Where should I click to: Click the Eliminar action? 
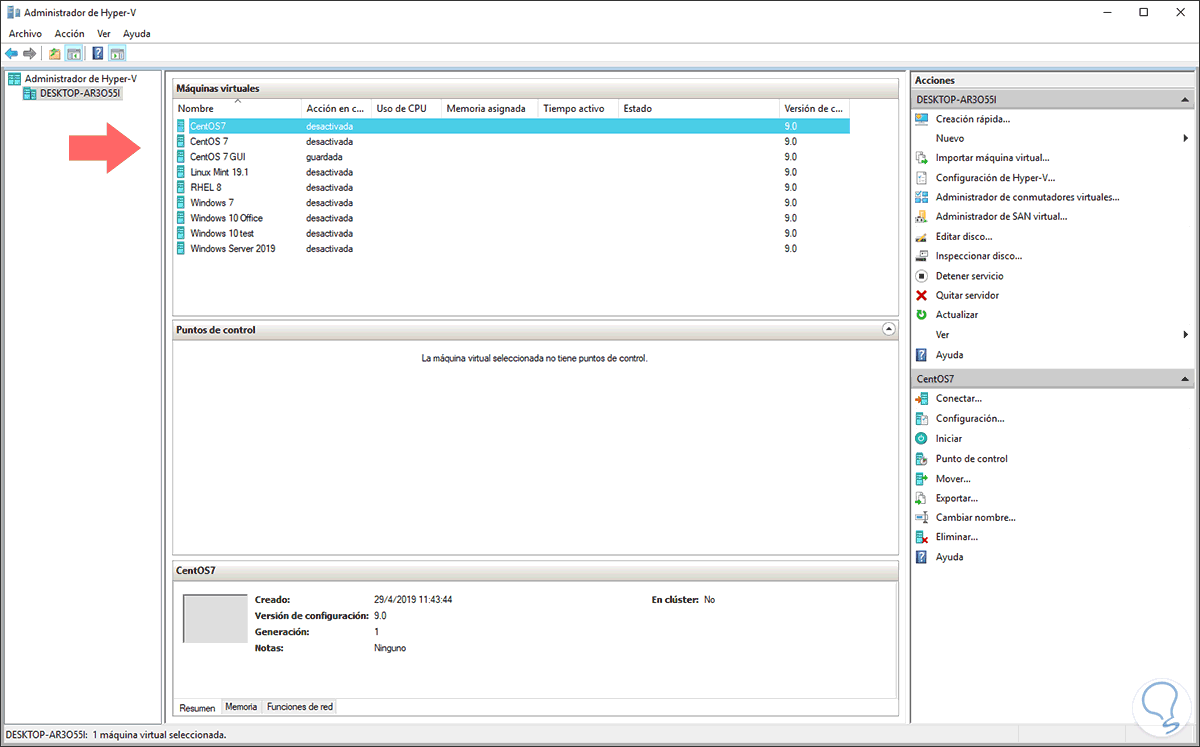click(x=957, y=537)
